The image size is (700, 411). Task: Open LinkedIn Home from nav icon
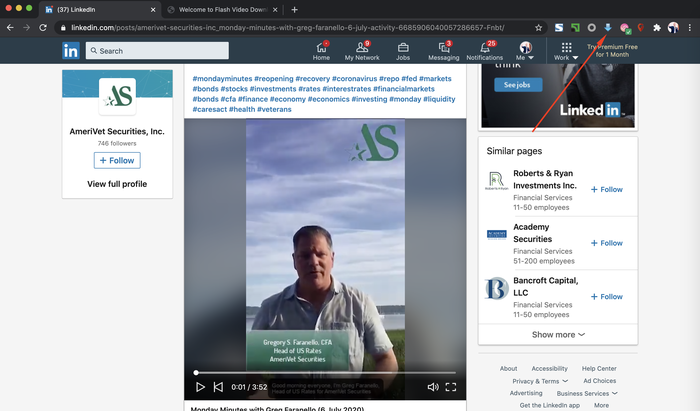point(322,46)
